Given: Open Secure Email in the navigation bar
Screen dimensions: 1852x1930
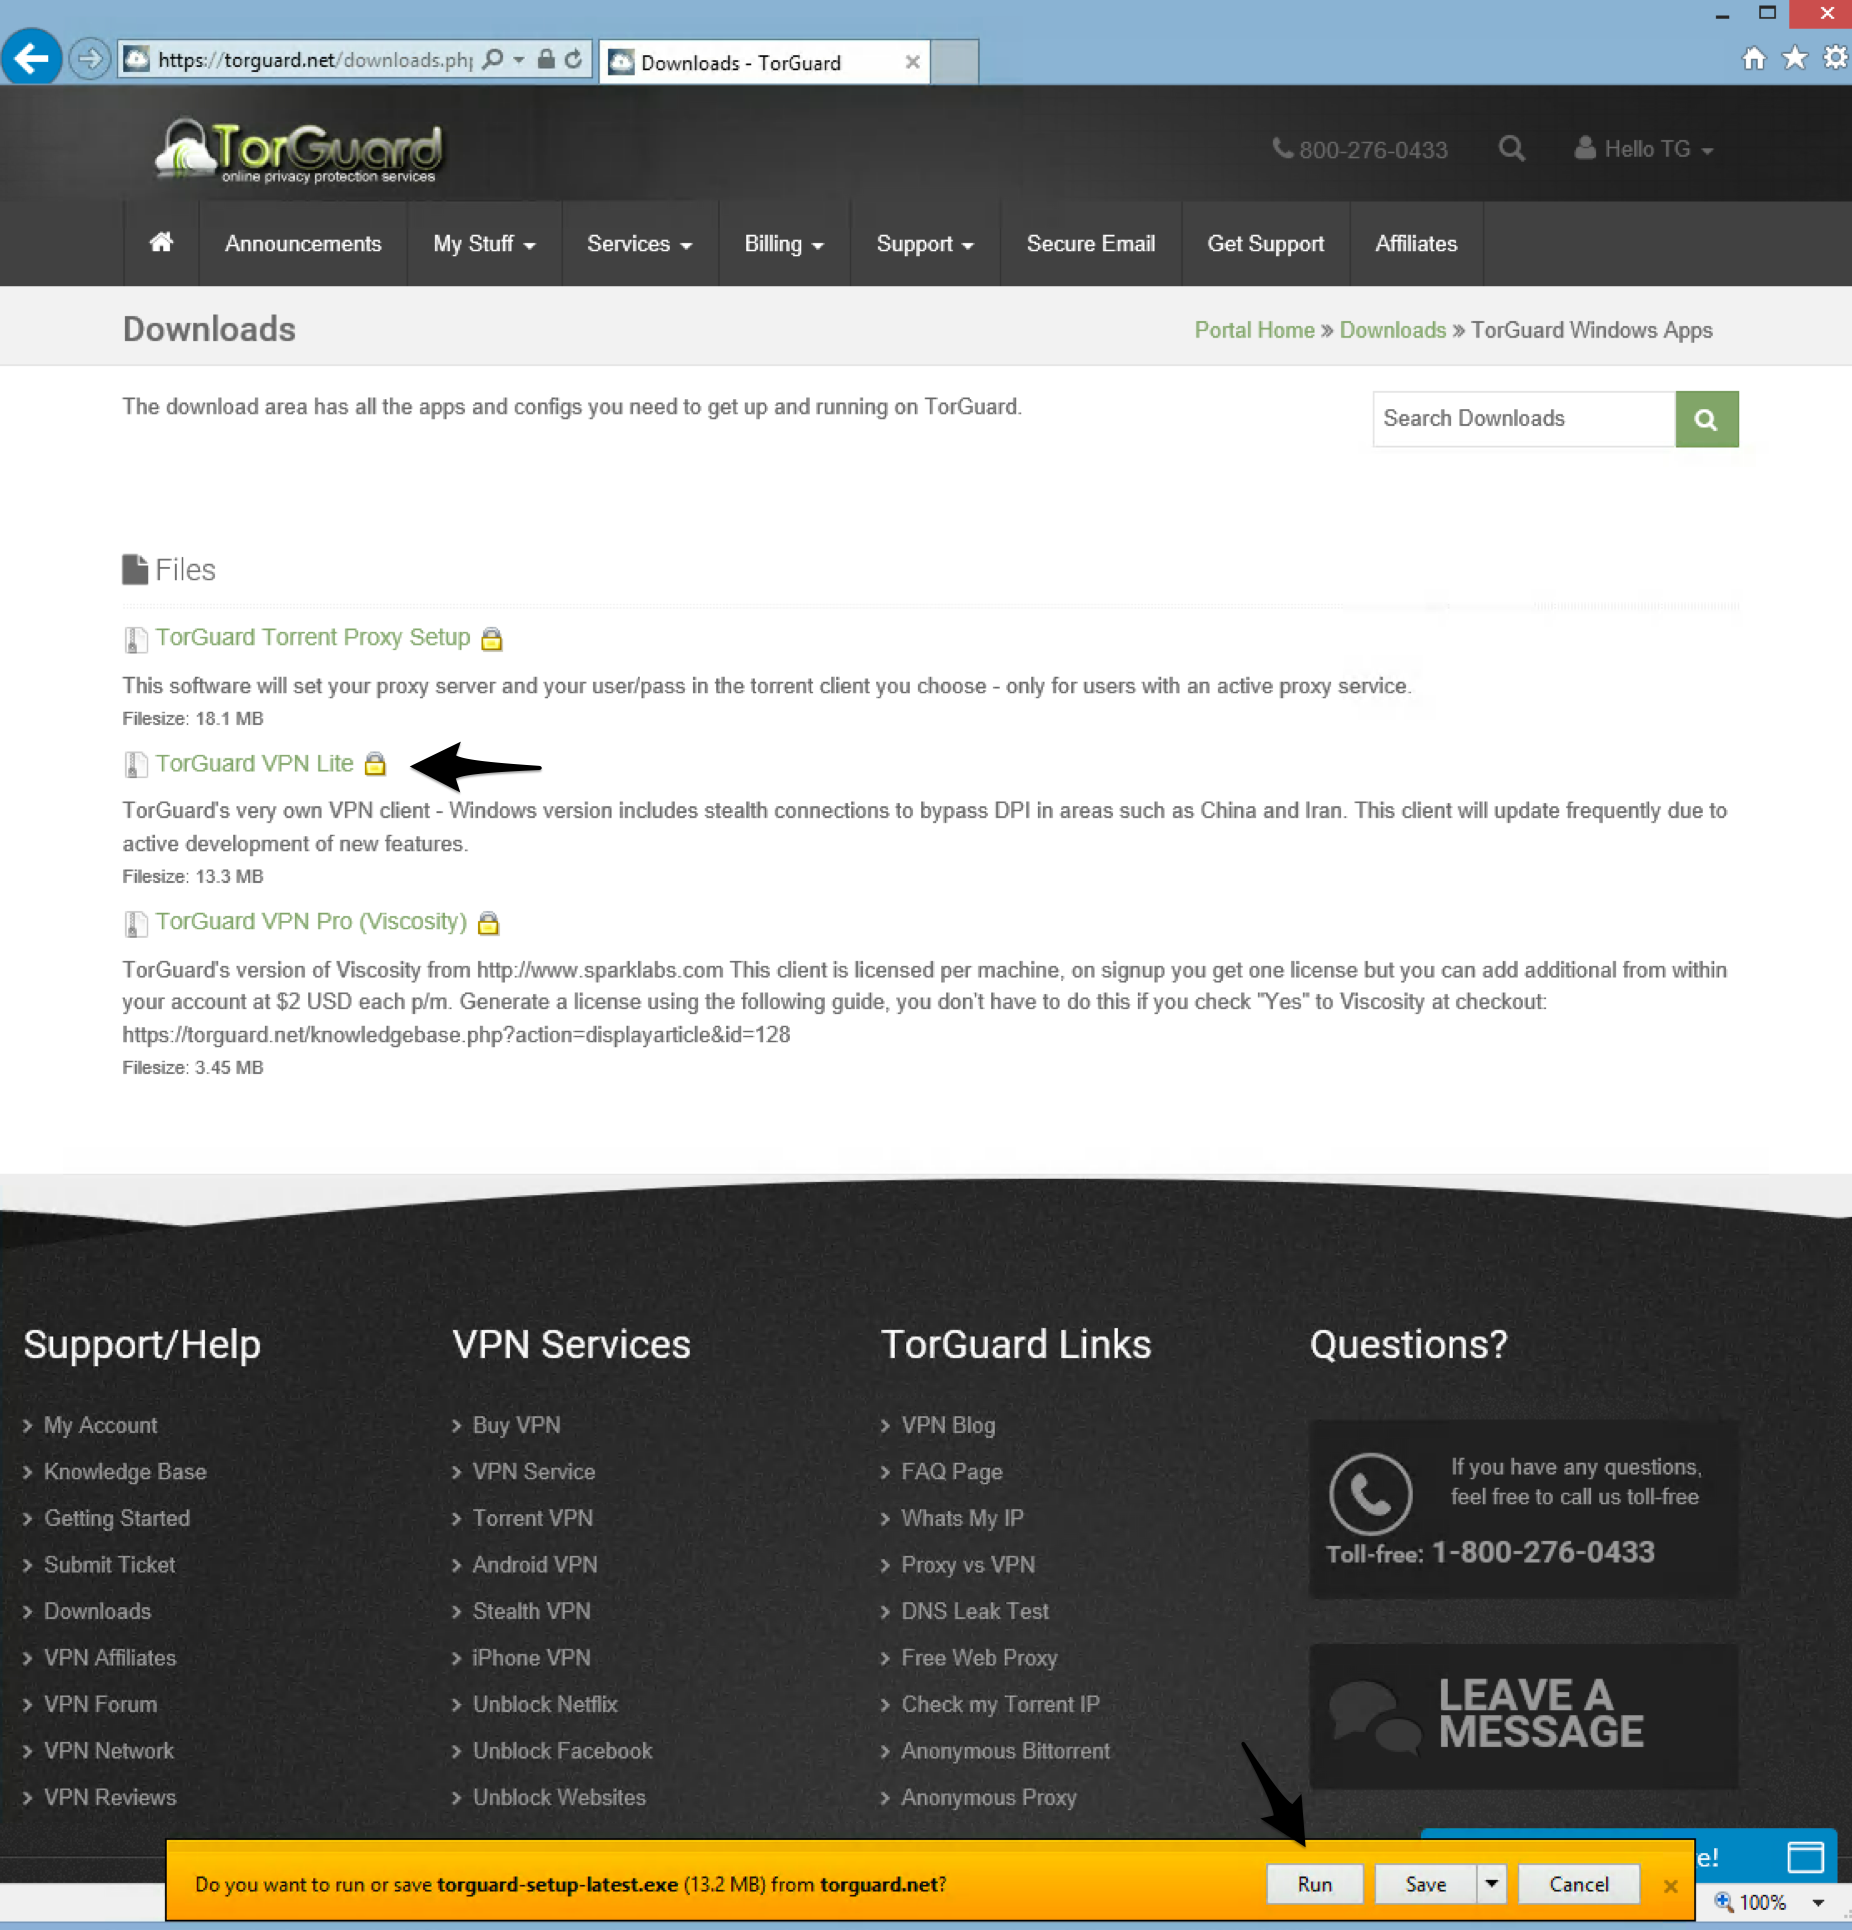Looking at the screenshot, I should point(1090,244).
